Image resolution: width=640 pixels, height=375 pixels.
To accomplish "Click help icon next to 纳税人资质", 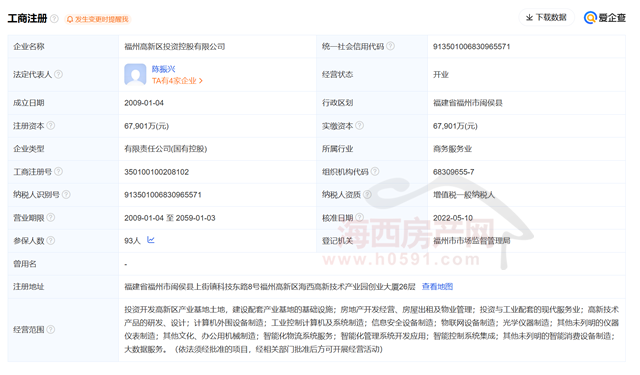I will tap(367, 195).
